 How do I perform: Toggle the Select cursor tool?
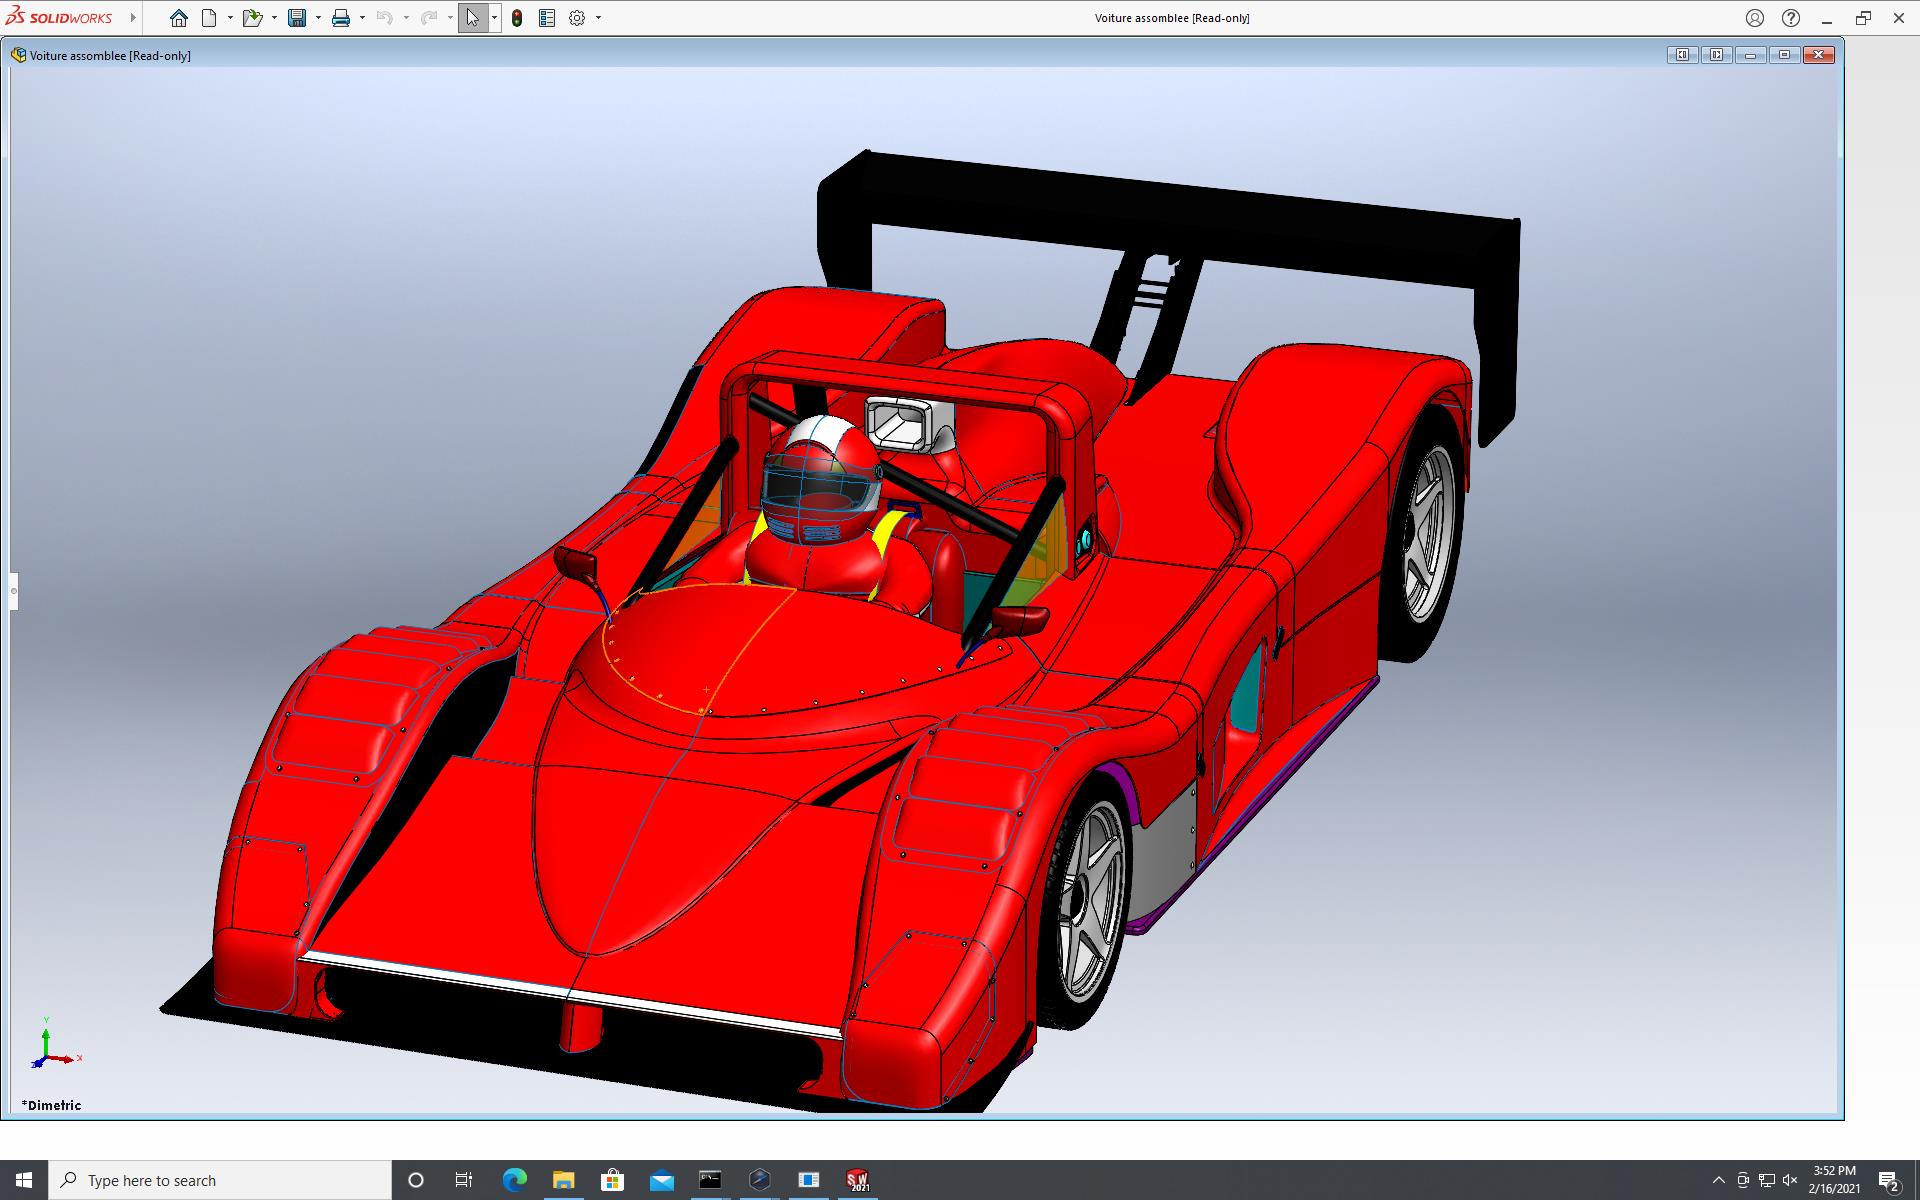pos(473,18)
